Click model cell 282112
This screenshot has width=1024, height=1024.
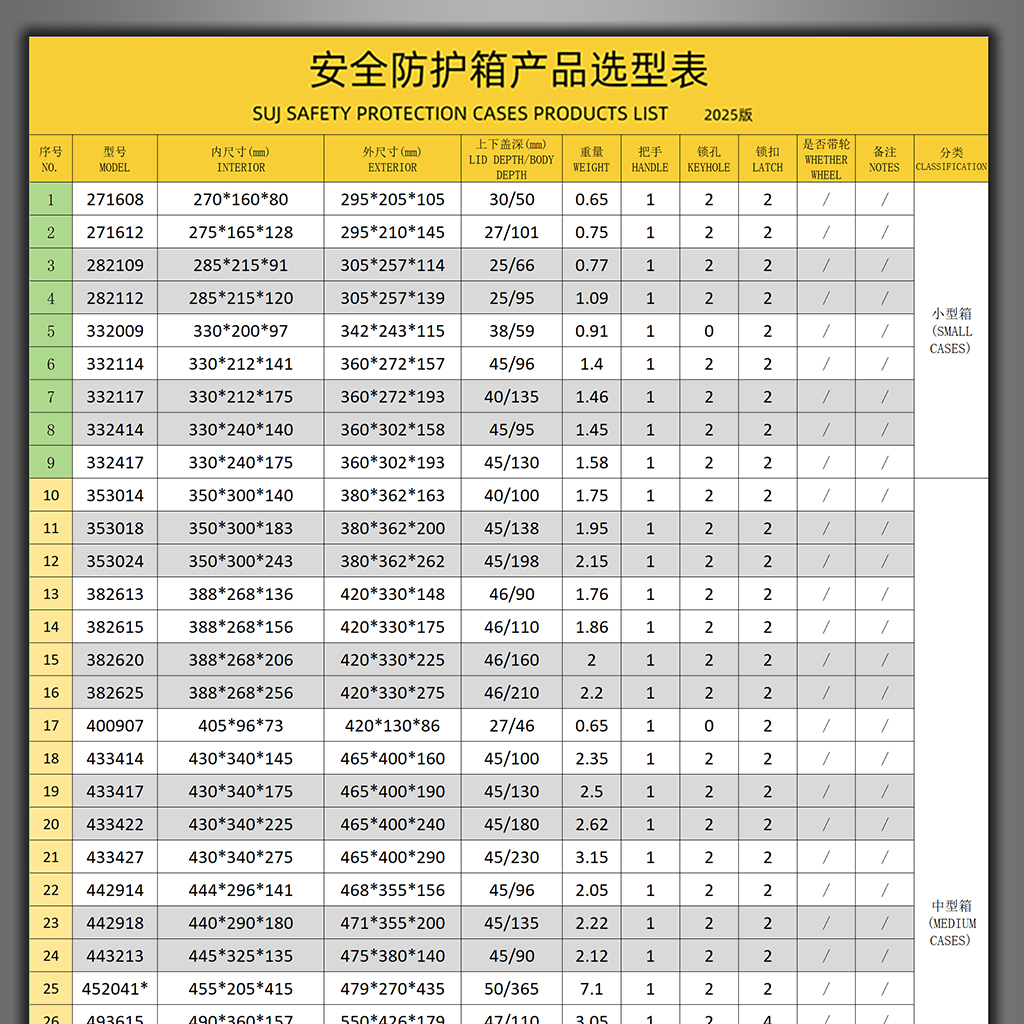[x=115, y=298]
